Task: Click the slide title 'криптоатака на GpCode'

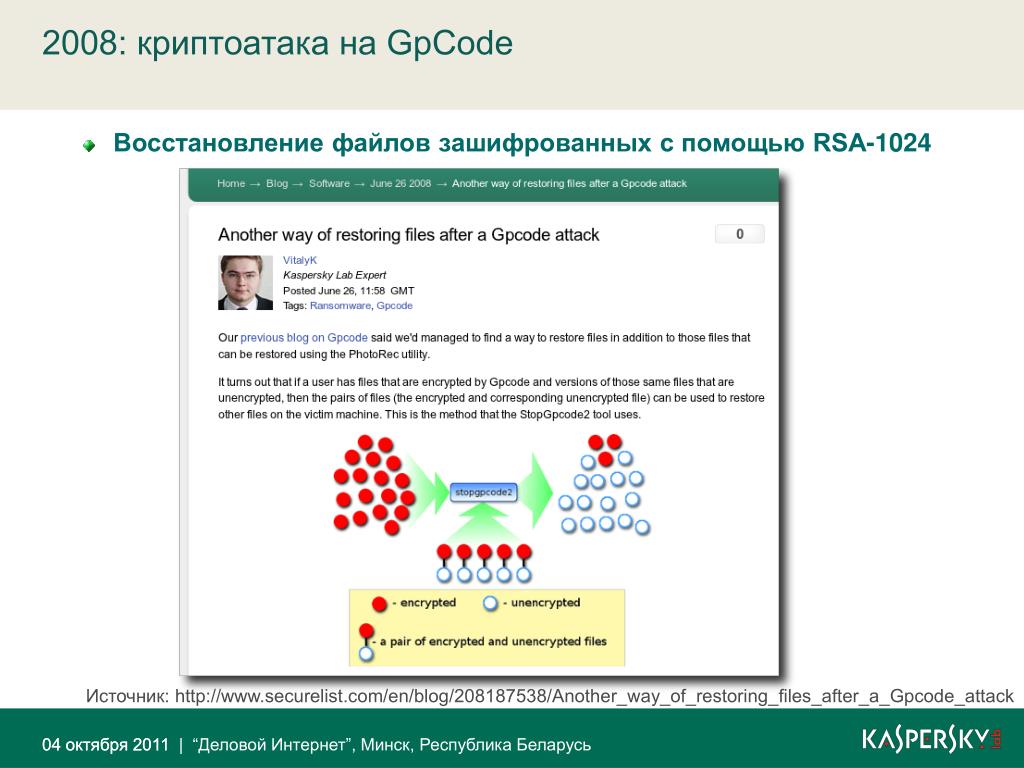Action: (325, 43)
